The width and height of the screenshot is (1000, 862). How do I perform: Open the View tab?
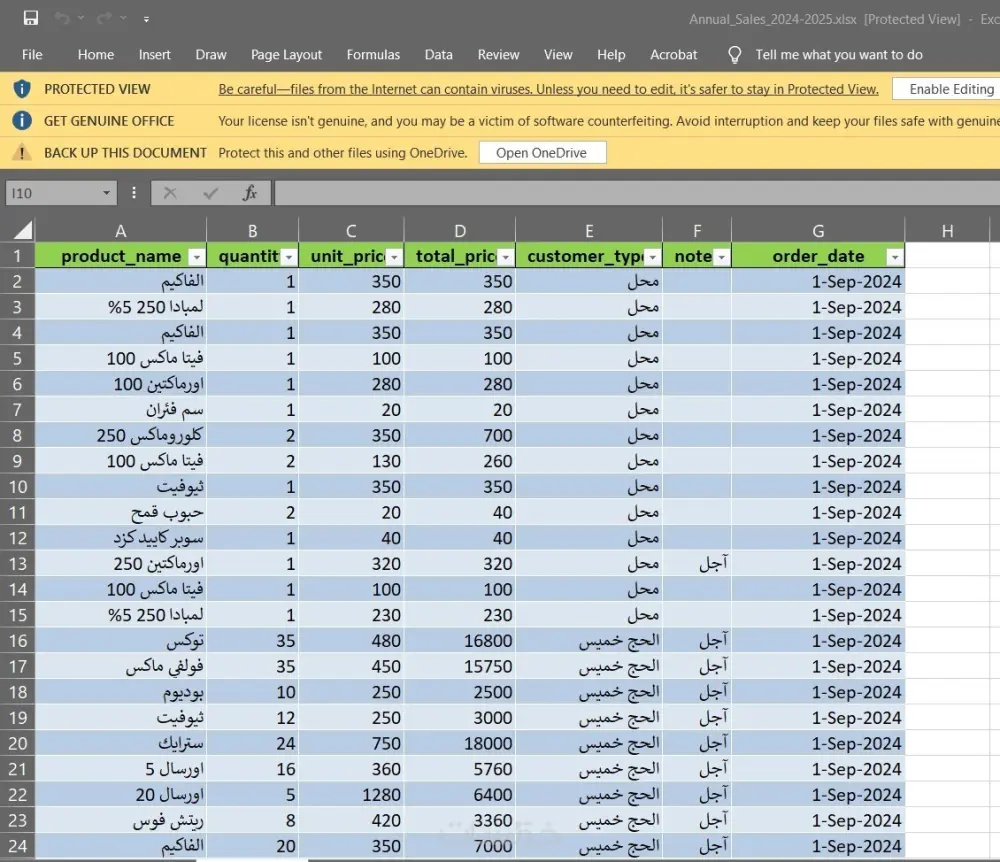(558, 55)
